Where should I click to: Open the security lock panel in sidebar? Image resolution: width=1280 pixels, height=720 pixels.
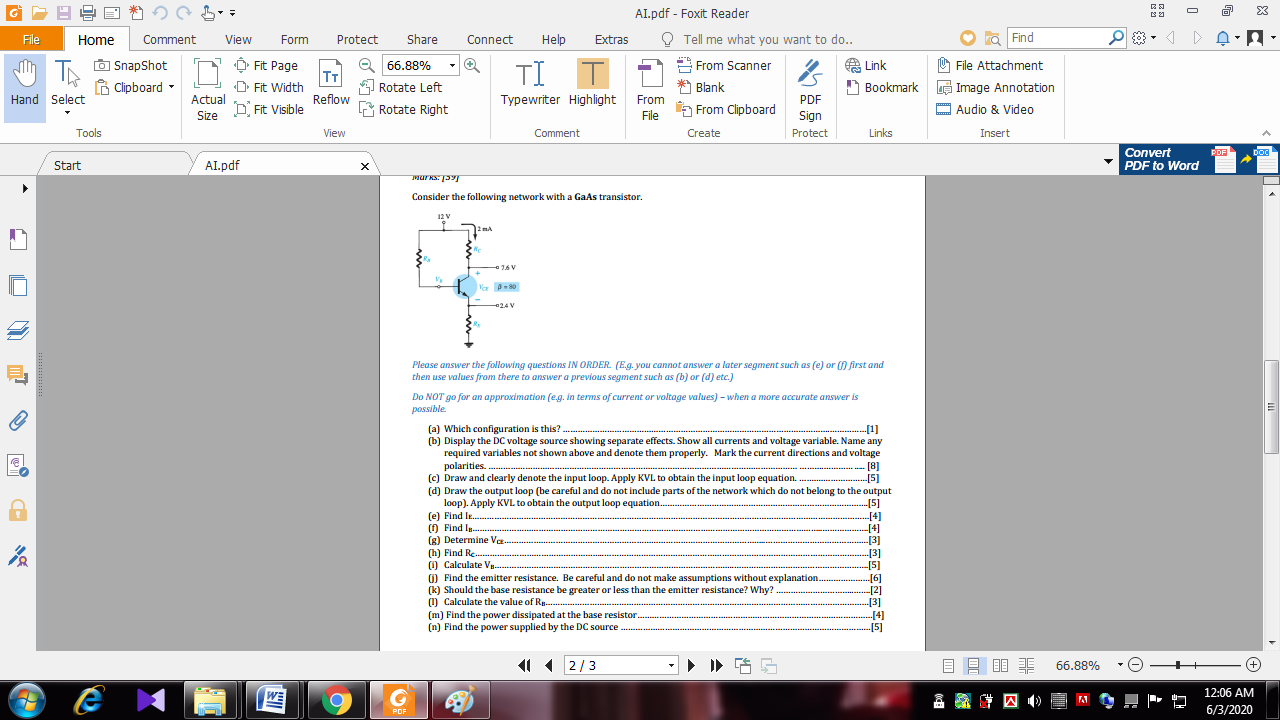pos(18,510)
